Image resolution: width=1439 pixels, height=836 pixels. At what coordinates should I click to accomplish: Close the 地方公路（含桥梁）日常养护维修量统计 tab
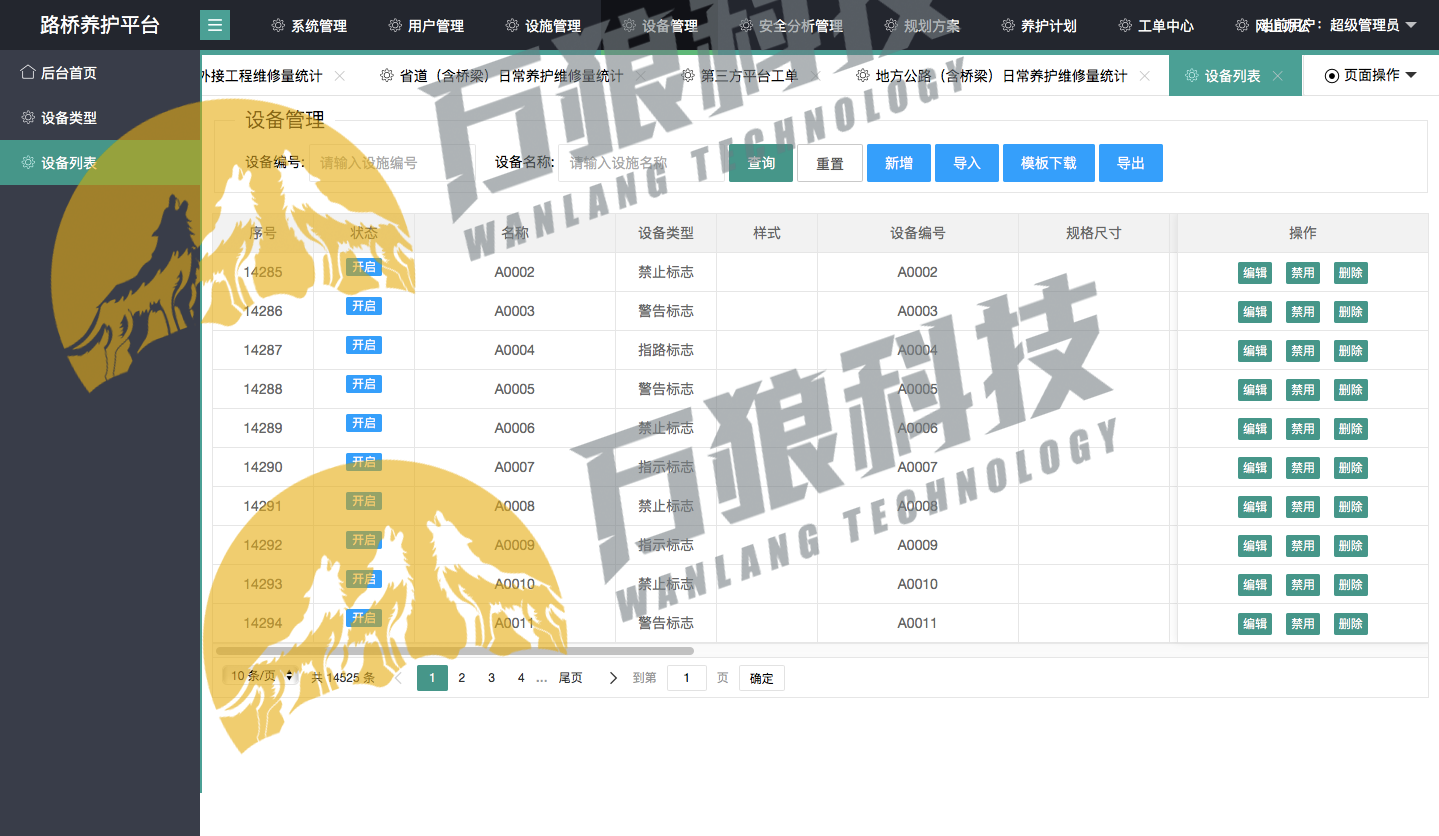(x=1145, y=76)
